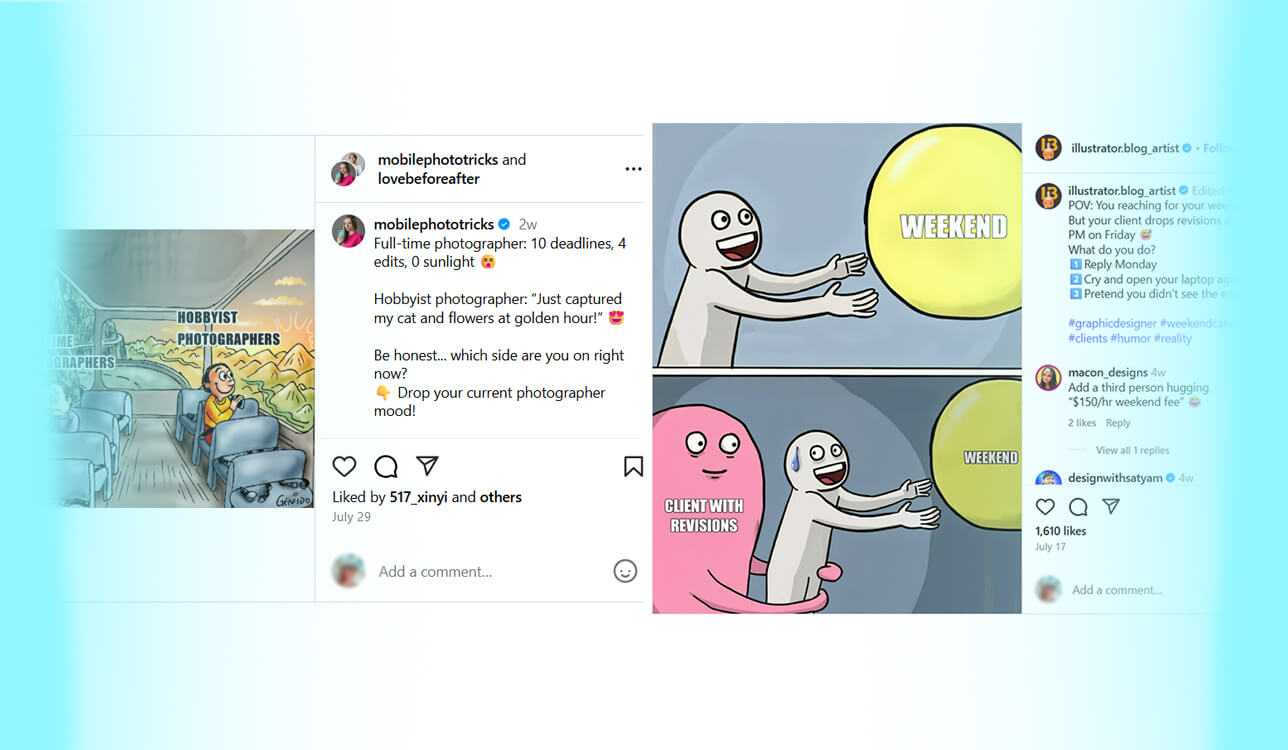Screen dimensions: 1288x750
Task: View the 1,610 likes list
Action: 1061,531
